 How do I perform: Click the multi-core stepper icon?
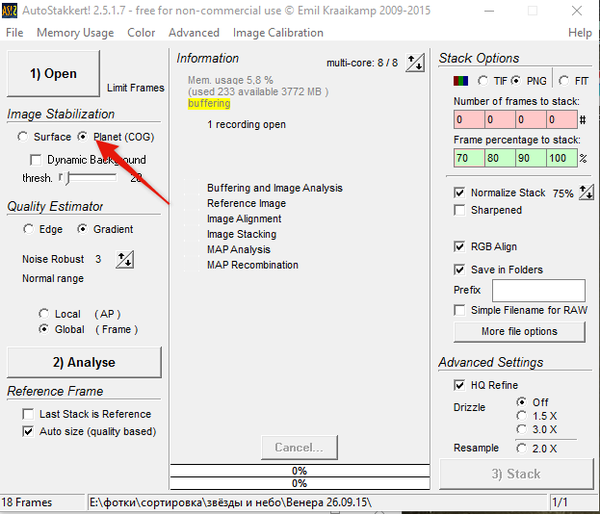click(415, 63)
